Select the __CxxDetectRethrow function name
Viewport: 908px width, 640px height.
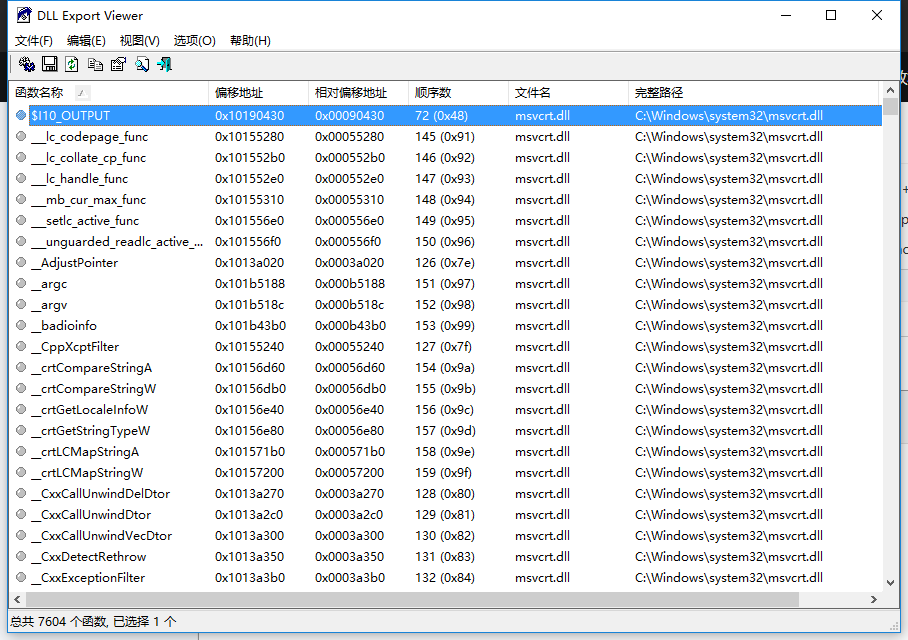89,557
